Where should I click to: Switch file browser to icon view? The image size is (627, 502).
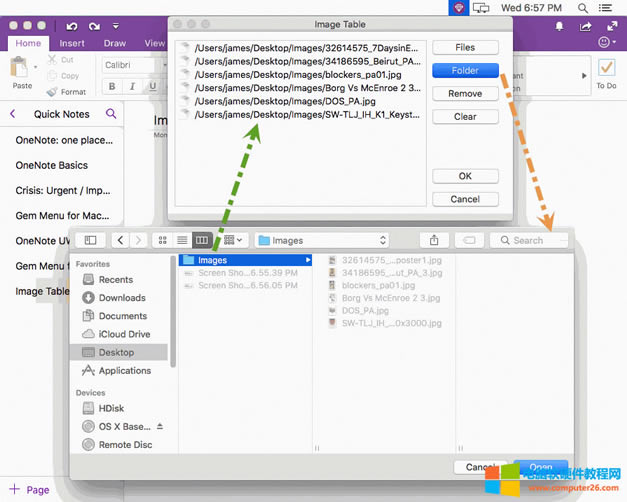[x=163, y=240]
